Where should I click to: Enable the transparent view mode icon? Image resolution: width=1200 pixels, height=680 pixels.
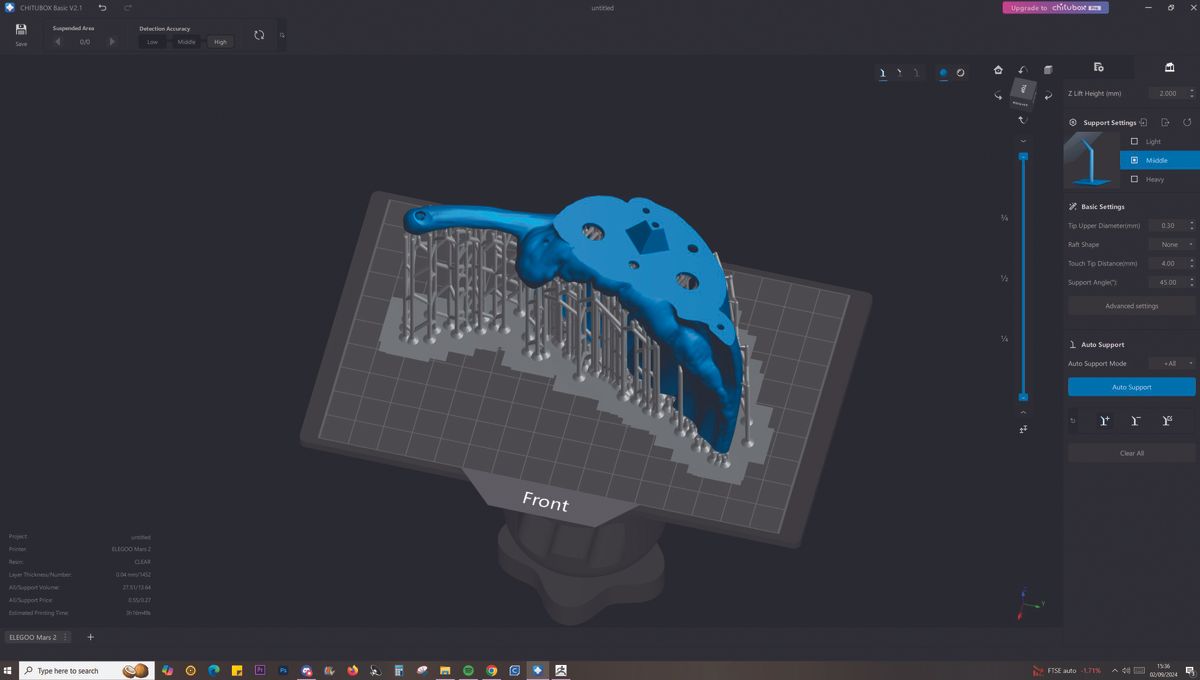pyautogui.click(x=961, y=72)
